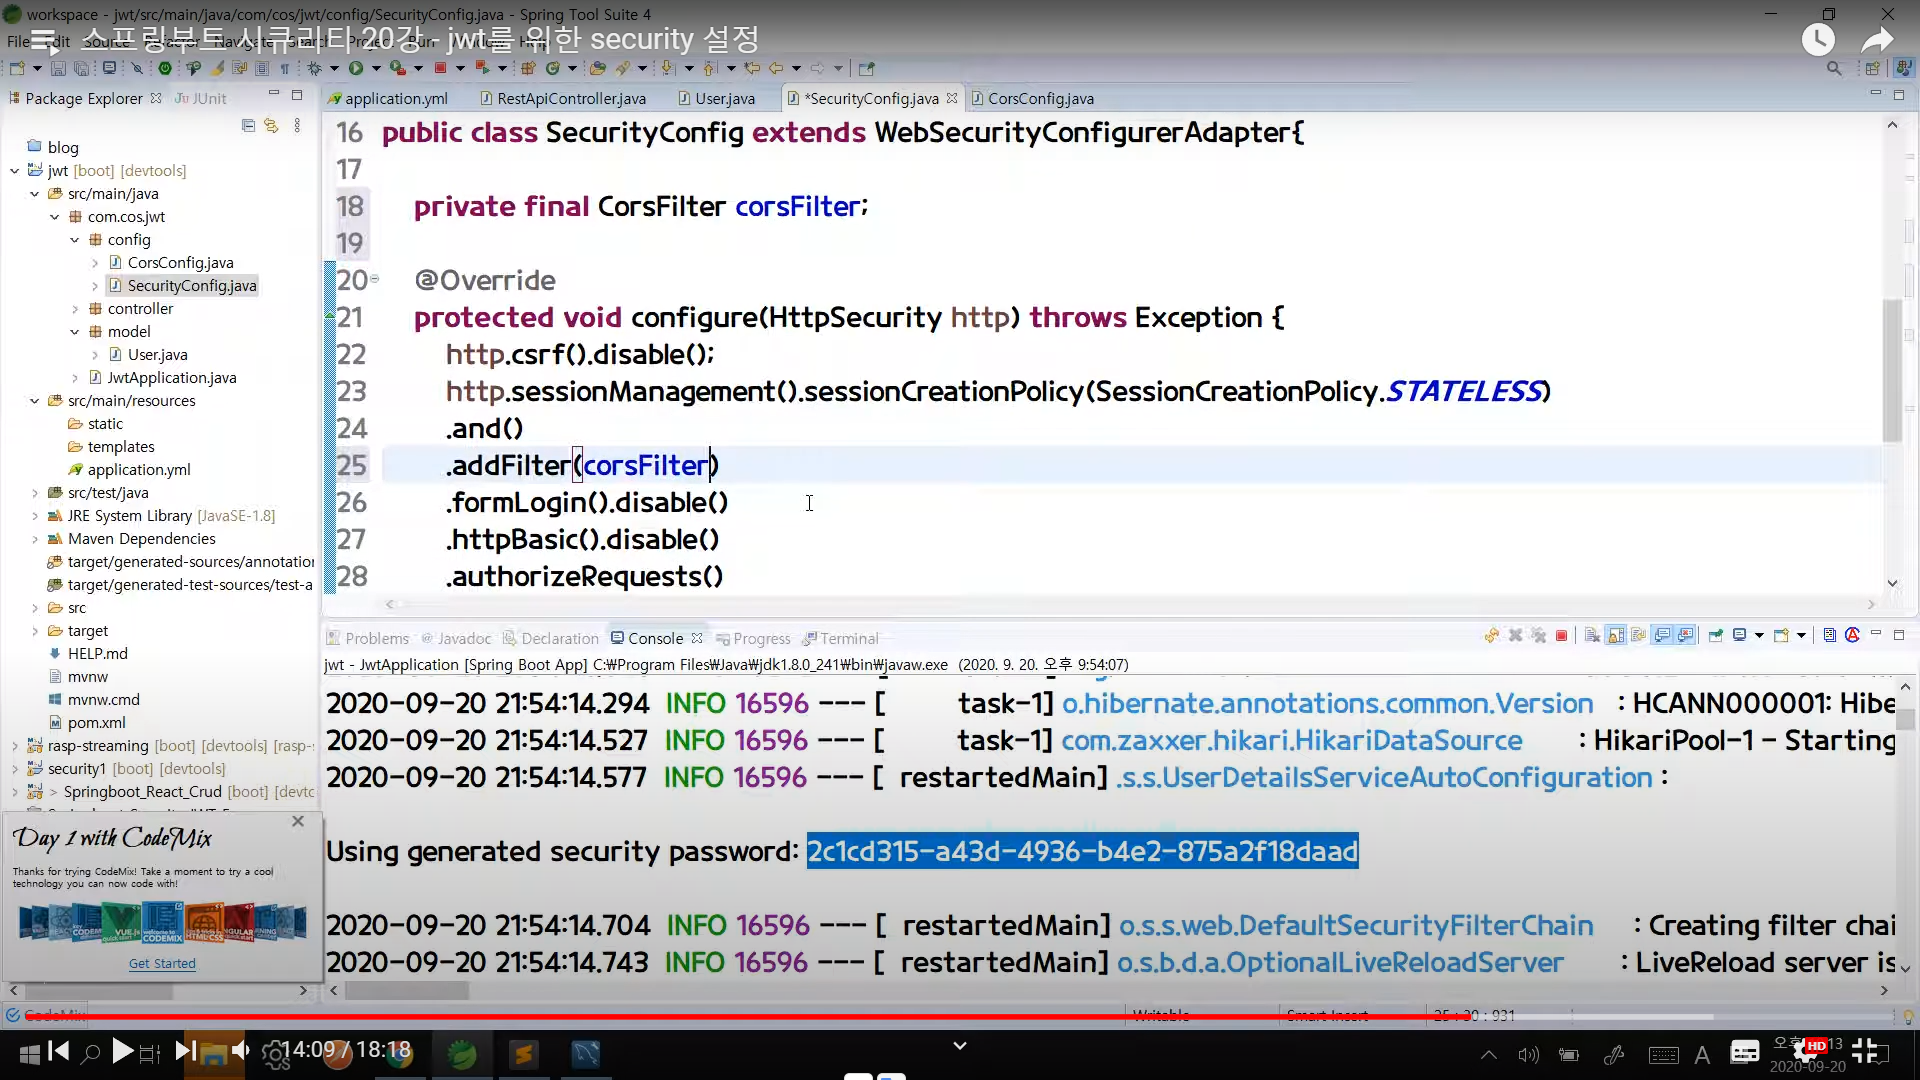The image size is (1920, 1080).
Task: Open CorsConfig.java in Package Explorer
Action: pos(180,263)
